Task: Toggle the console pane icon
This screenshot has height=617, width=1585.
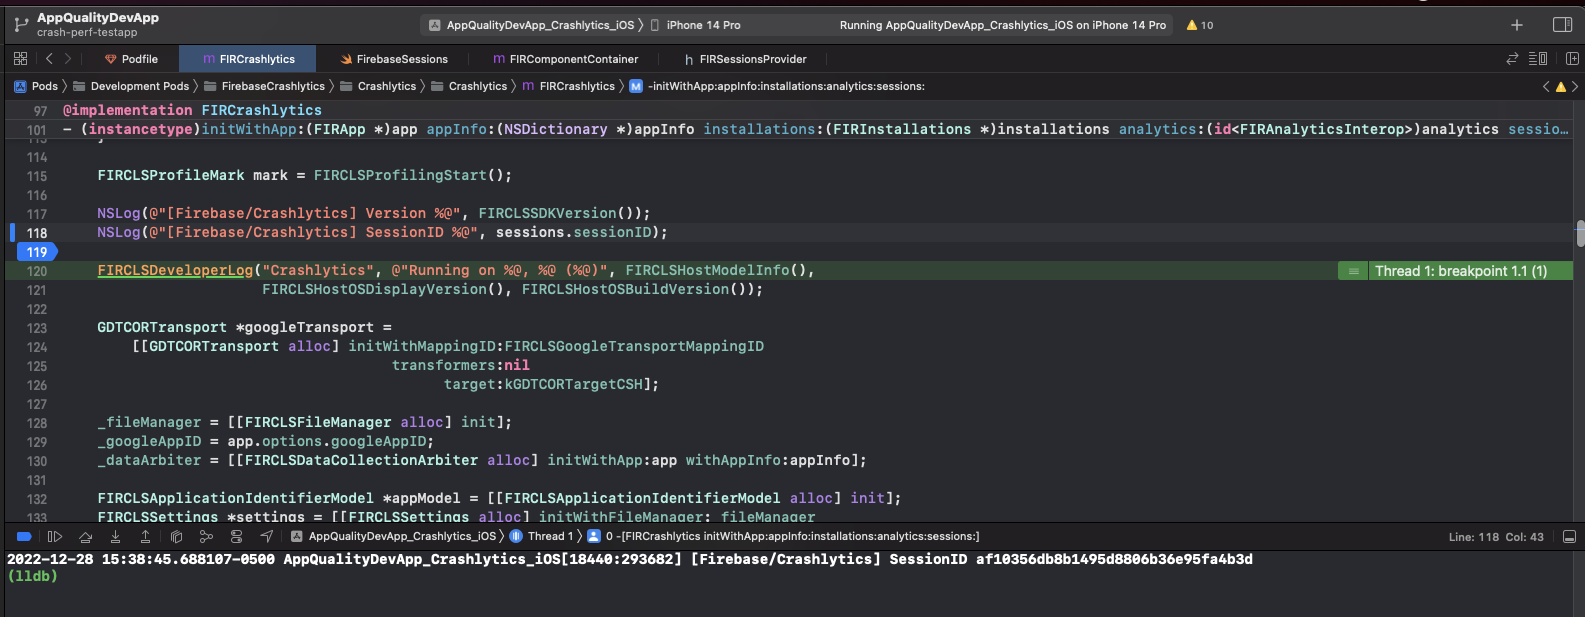Action: (x=1569, y=537)
